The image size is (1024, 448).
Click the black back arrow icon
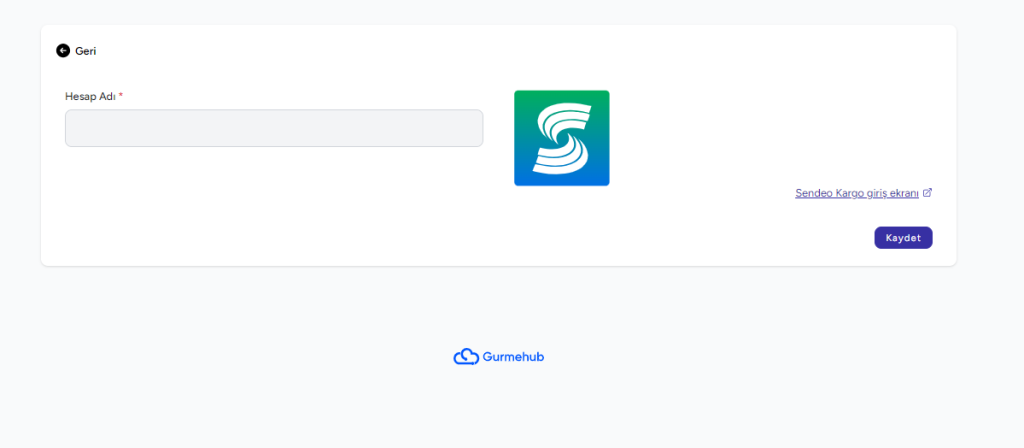tap(63, 50)
